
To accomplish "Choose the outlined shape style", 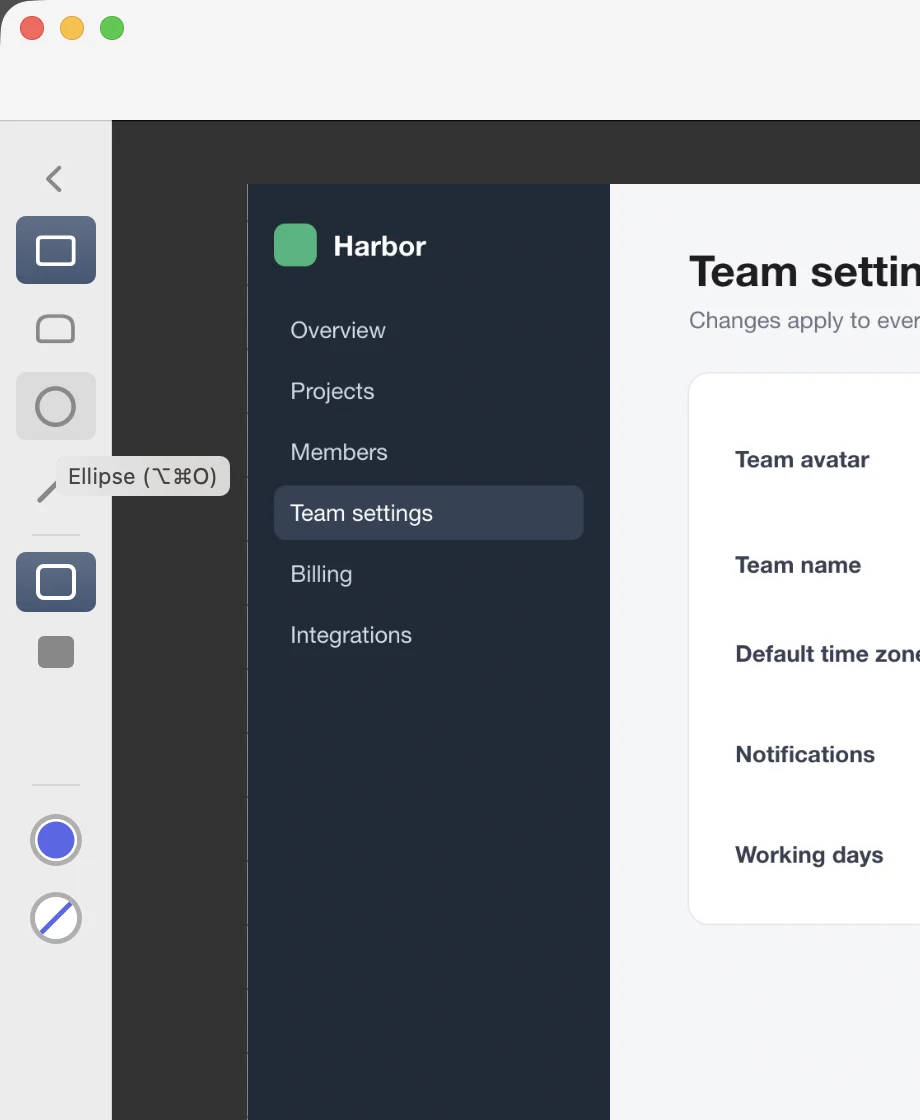I will (x=56, y=581).
